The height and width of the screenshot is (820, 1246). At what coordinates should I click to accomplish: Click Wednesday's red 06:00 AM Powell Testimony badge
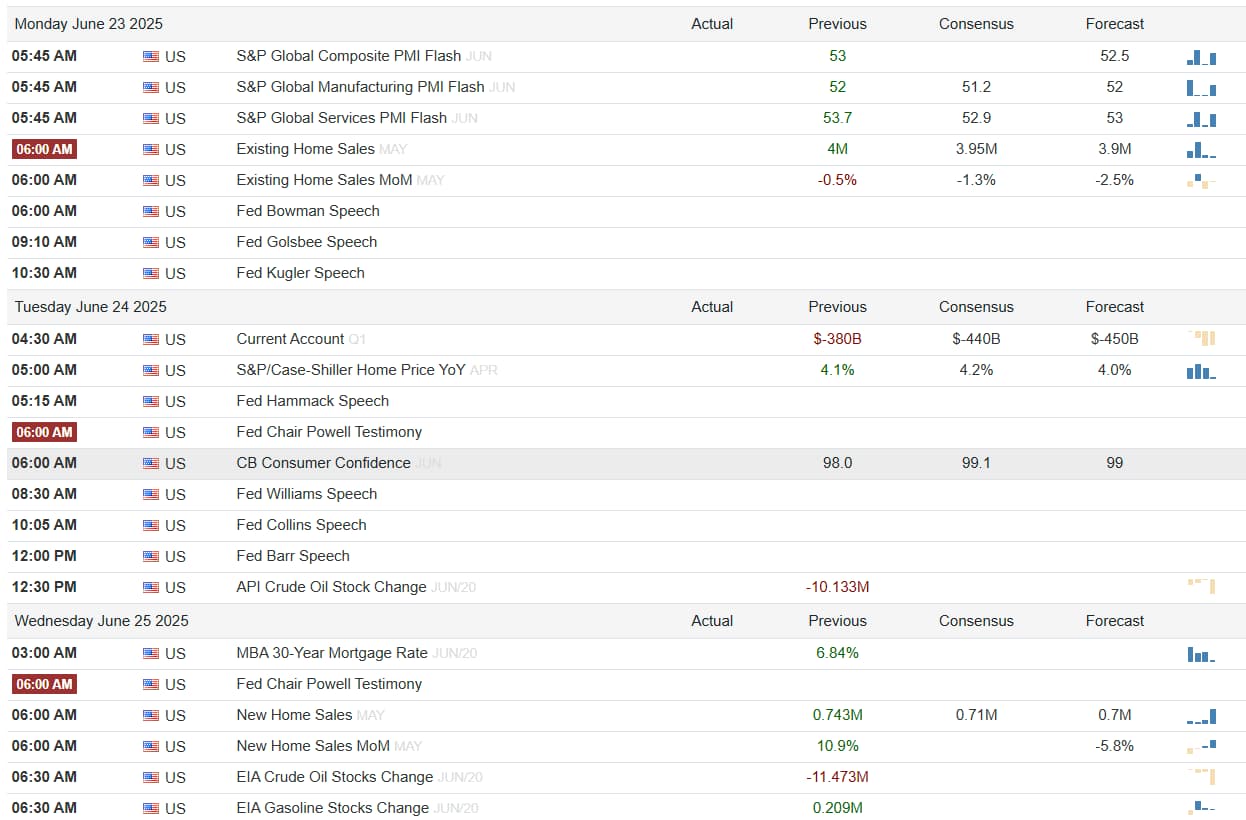point(44,684)
